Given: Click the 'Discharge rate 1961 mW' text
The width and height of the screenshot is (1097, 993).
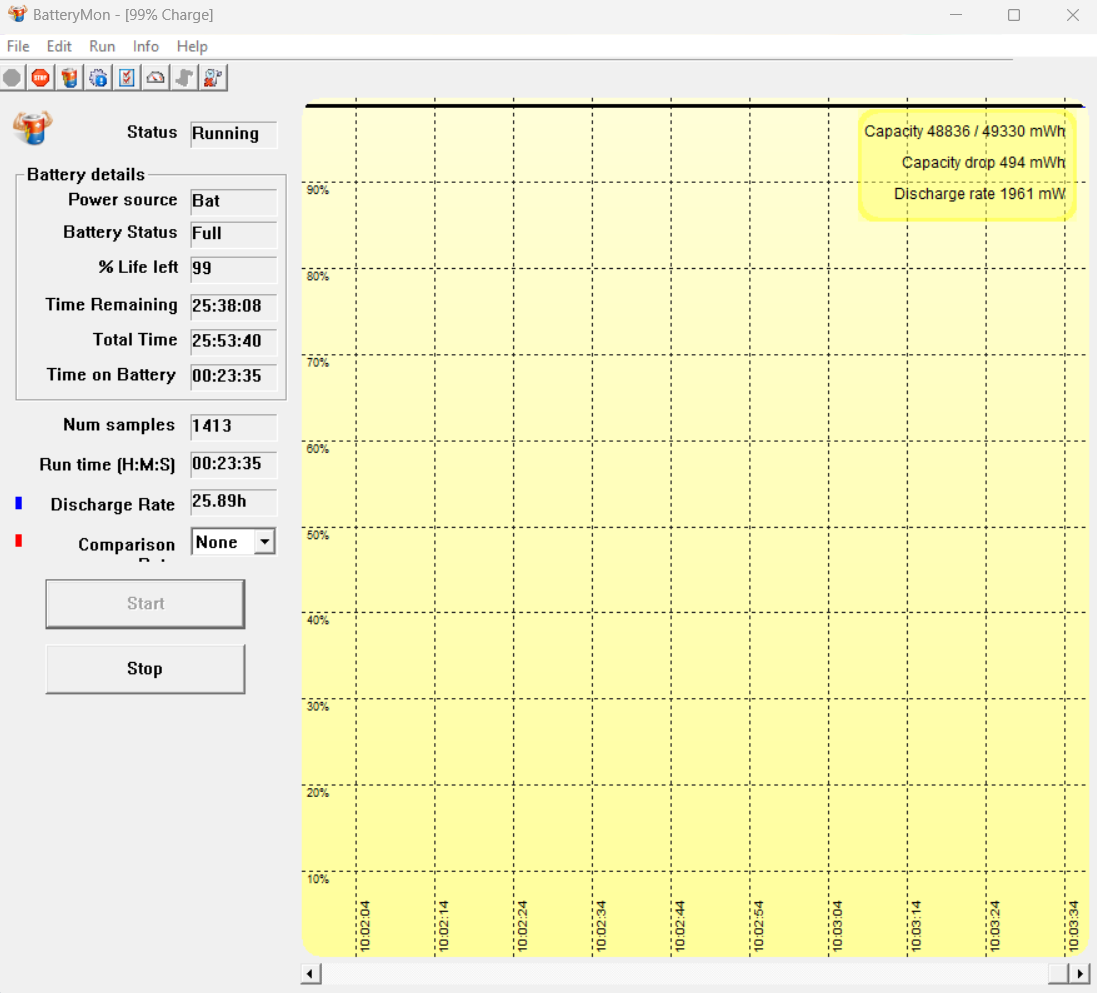Looking at the screenshot, I should pos(979,194).
